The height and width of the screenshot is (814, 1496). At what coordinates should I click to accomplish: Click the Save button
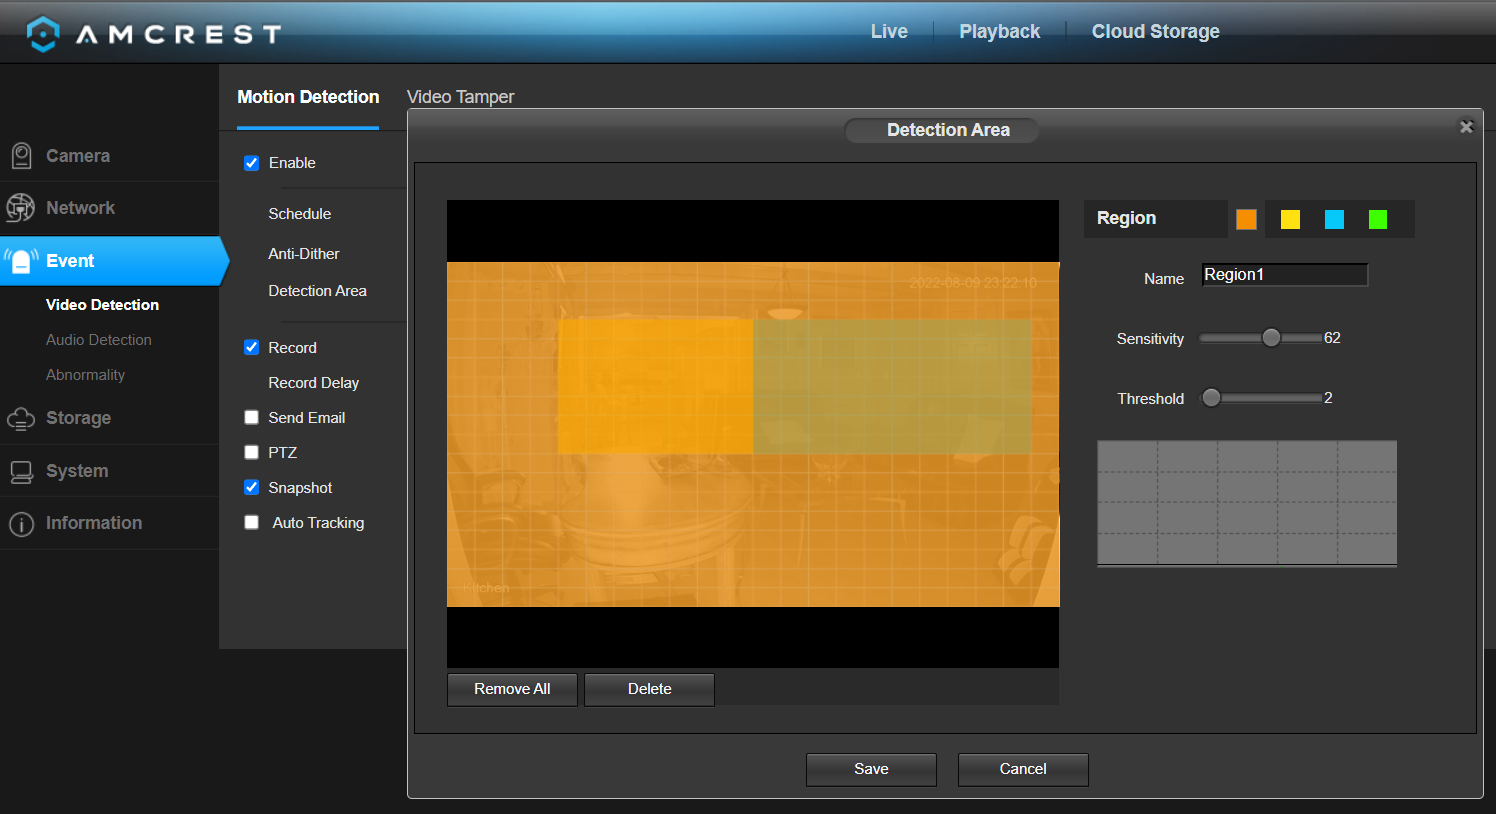(871, 769)
